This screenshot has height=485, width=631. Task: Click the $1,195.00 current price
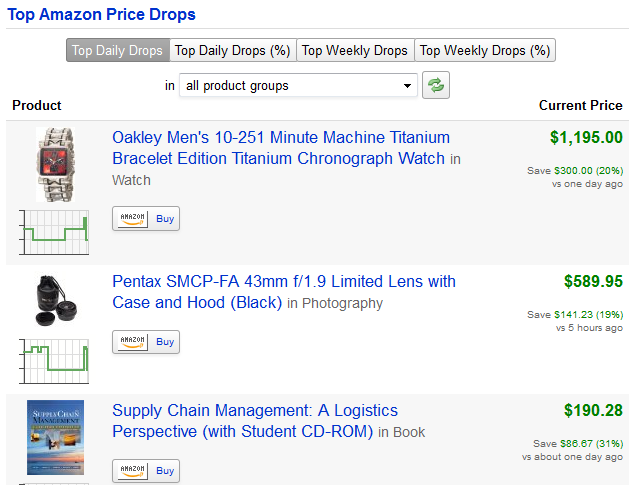pyautogui.click(x=586, y=138)
